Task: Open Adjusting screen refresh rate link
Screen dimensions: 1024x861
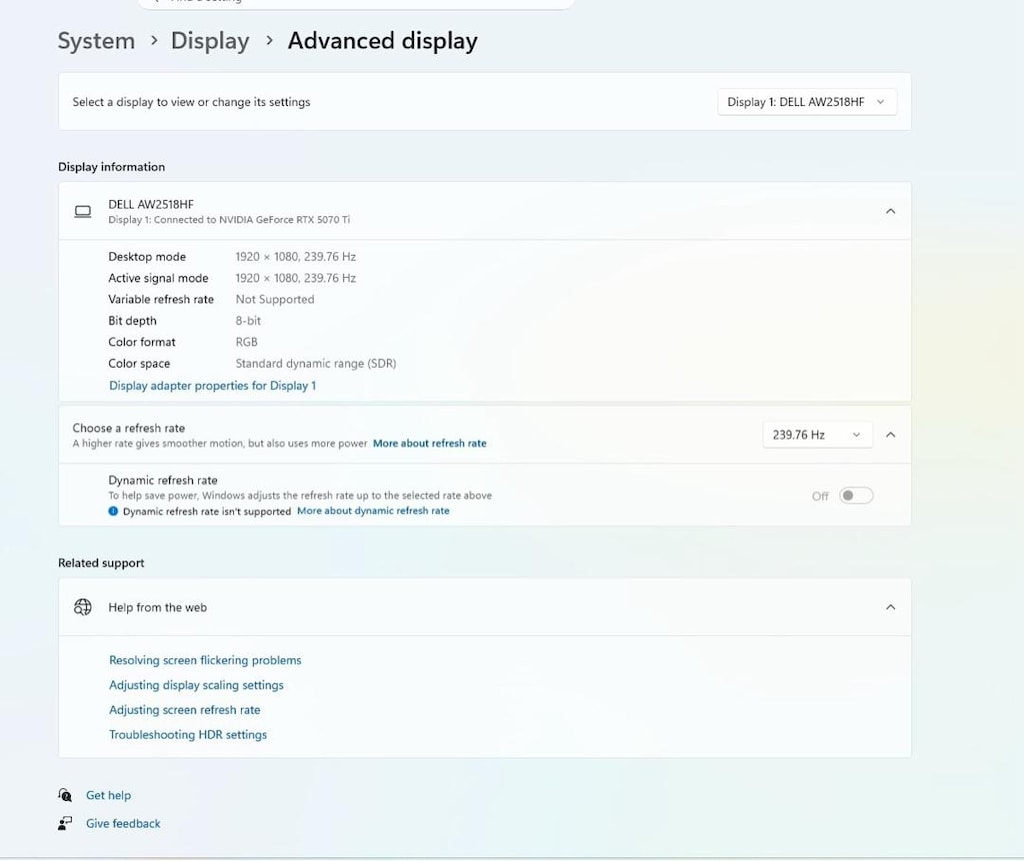Action: 185,709
